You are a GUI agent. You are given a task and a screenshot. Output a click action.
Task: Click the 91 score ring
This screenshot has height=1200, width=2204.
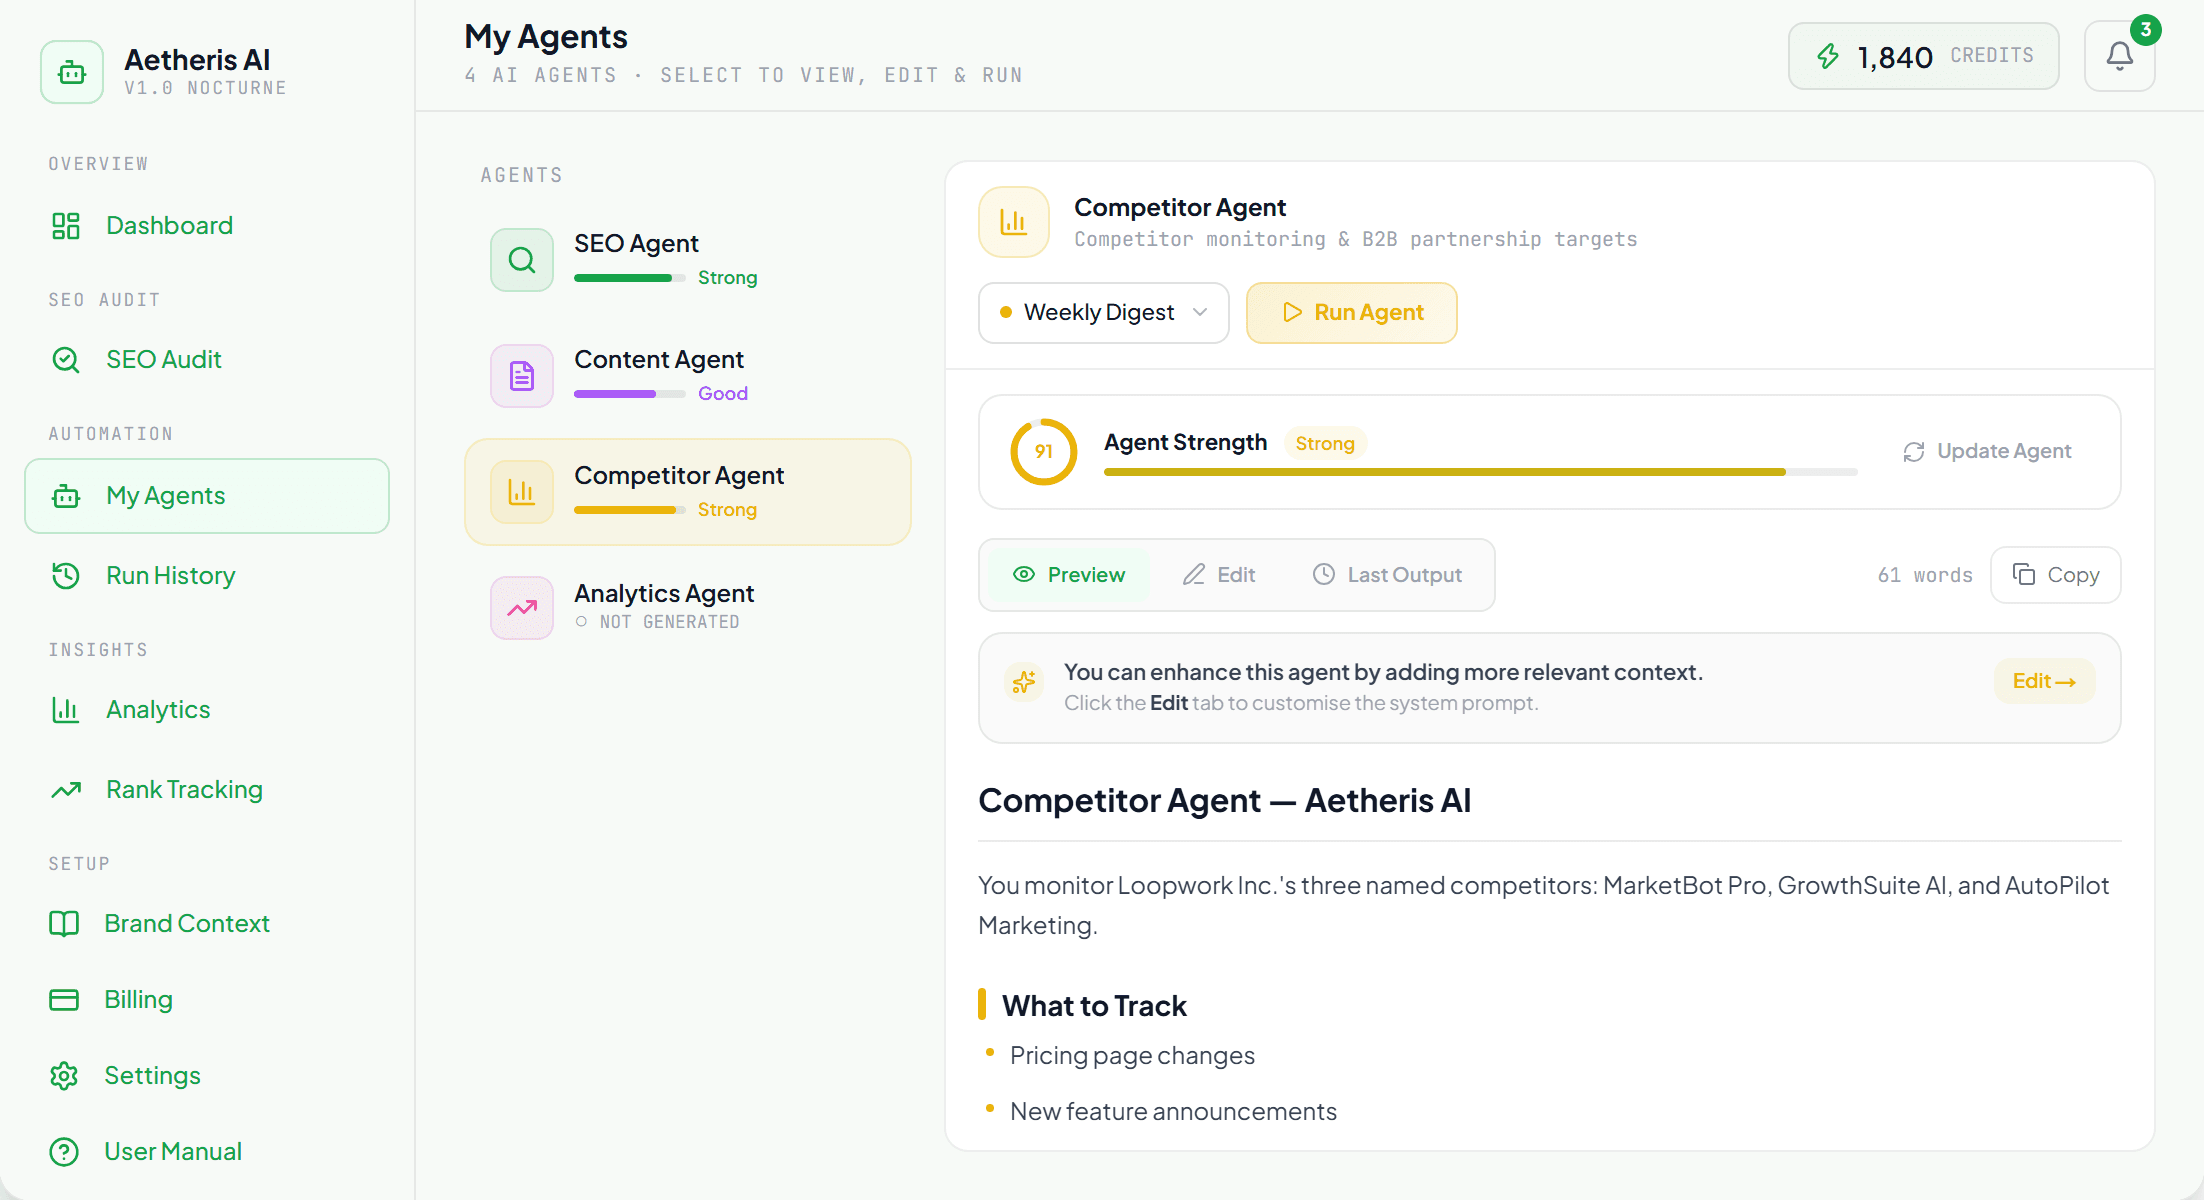[1044, 452]
